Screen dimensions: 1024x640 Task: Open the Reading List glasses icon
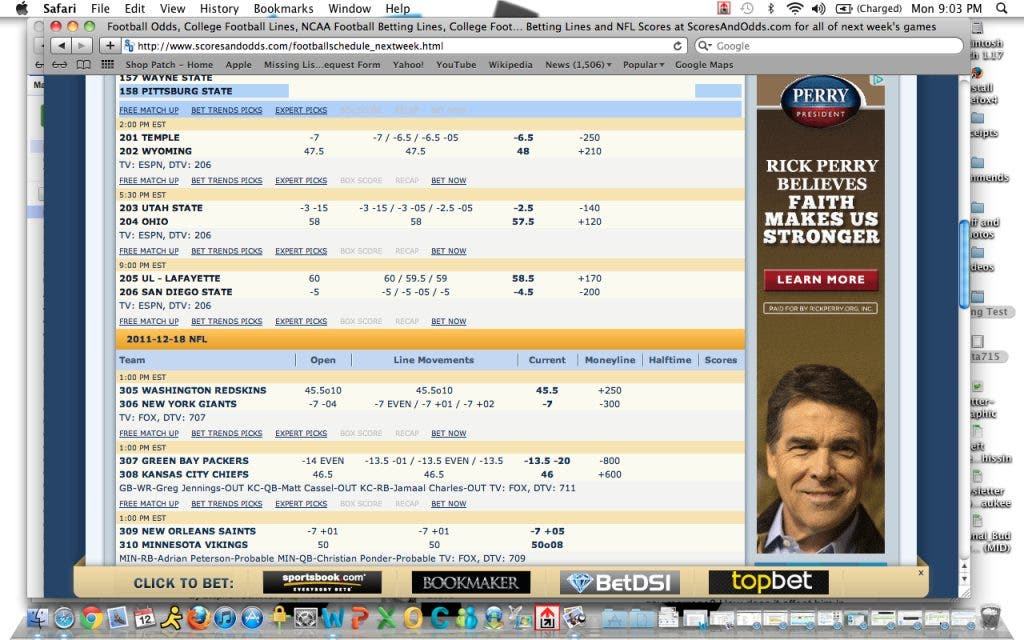tap(59, 65)
